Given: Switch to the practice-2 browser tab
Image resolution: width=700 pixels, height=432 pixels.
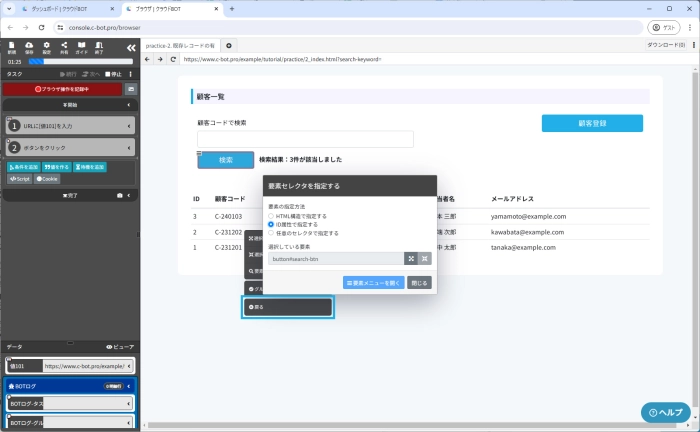Looking at the screenshot, I should point(180,45).
